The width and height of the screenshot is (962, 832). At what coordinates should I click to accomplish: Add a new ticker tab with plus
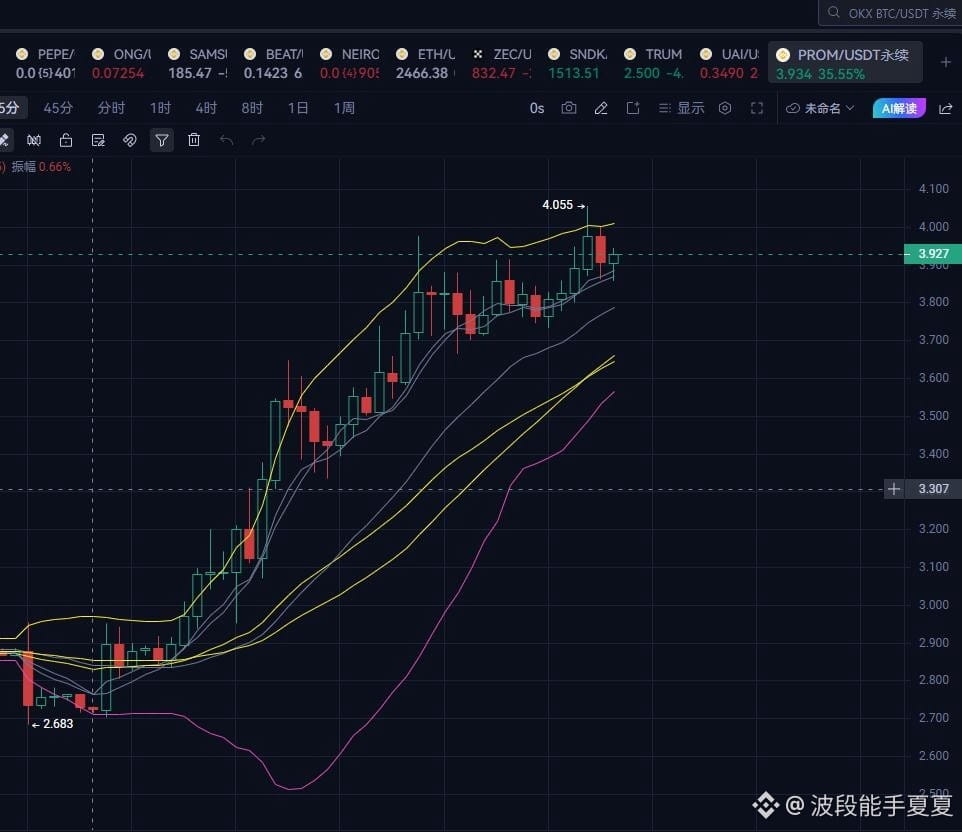[x=945, y=63]
